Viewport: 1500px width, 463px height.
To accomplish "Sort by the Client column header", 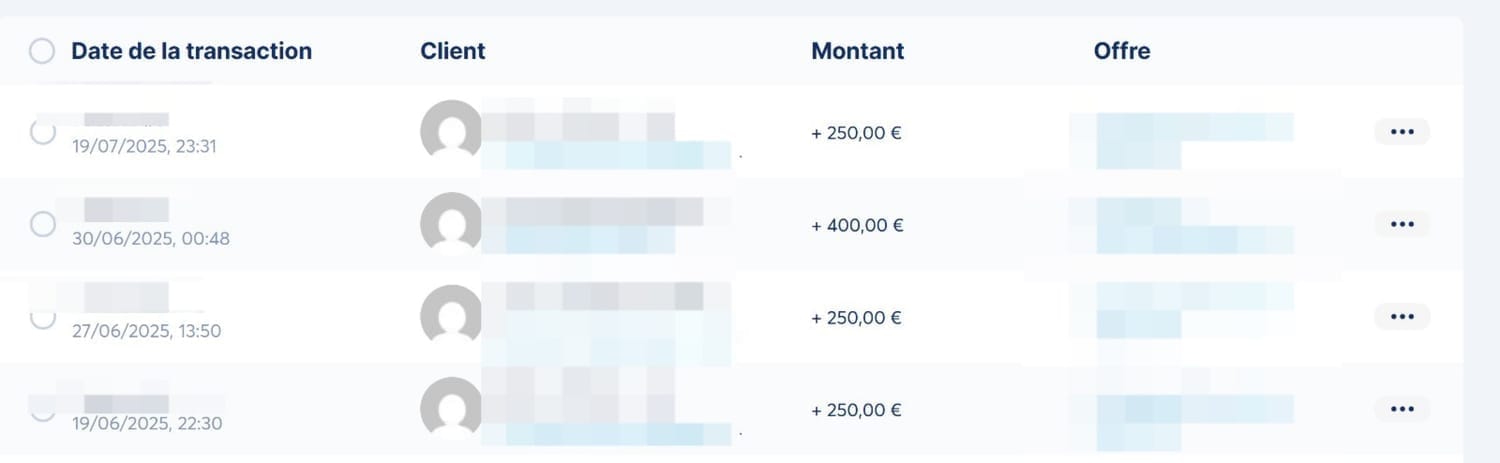I will click(453, 51).
